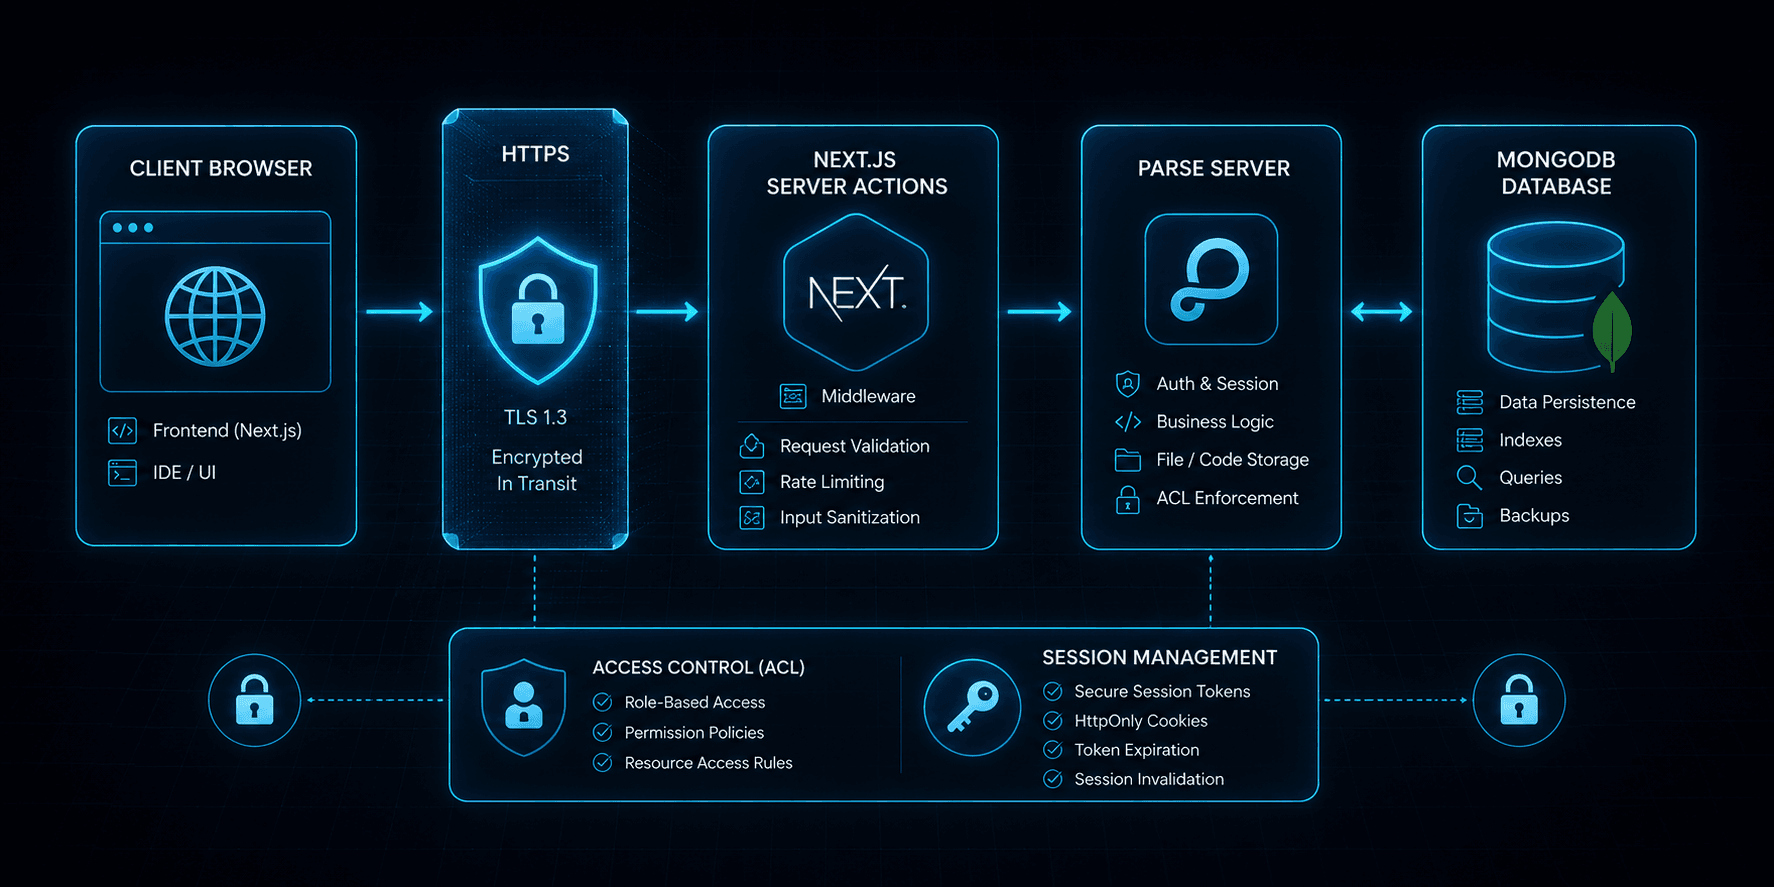Click the green MongoDB leaf icon

1612,331
